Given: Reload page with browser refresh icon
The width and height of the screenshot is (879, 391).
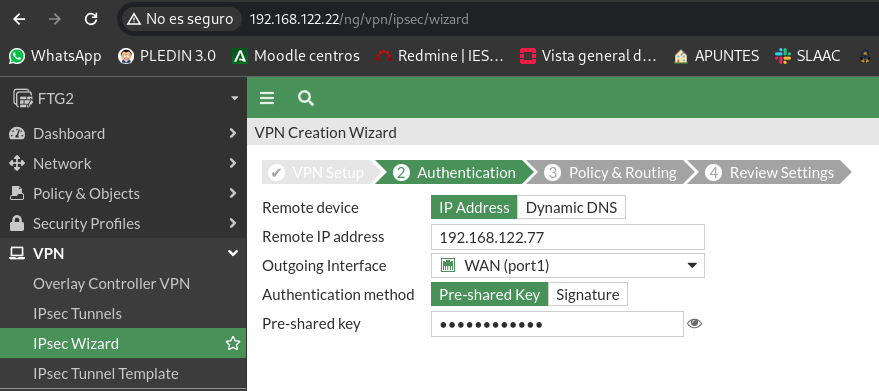Looking at the screenshot, I should tap(91, 19).
